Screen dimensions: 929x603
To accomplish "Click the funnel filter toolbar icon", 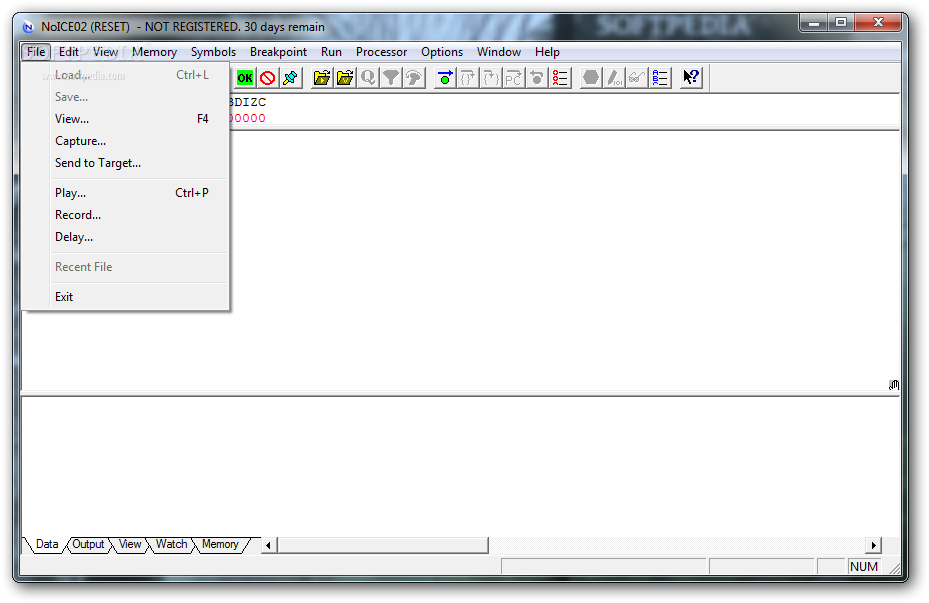I will [x=391, y=78].
